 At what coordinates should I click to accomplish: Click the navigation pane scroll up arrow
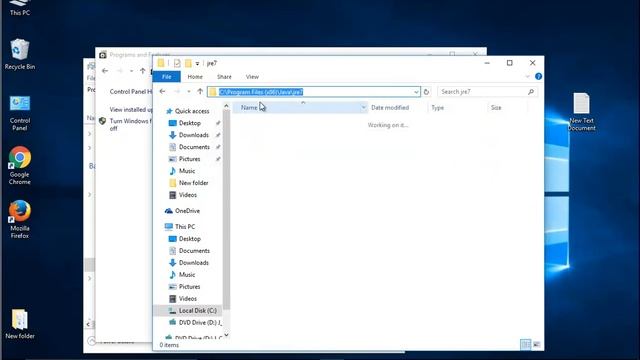[x=227, y=106]
